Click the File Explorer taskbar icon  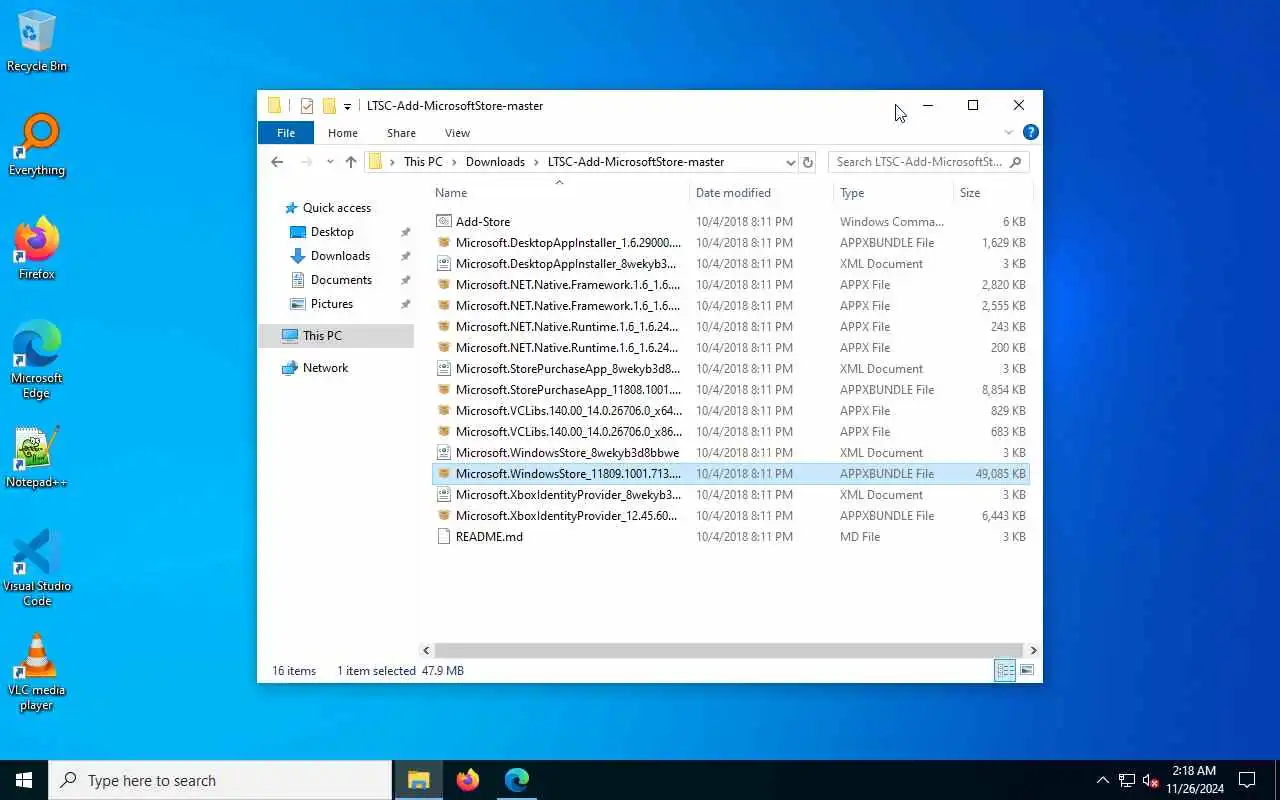pyautogui.click(x=418, y=780)
